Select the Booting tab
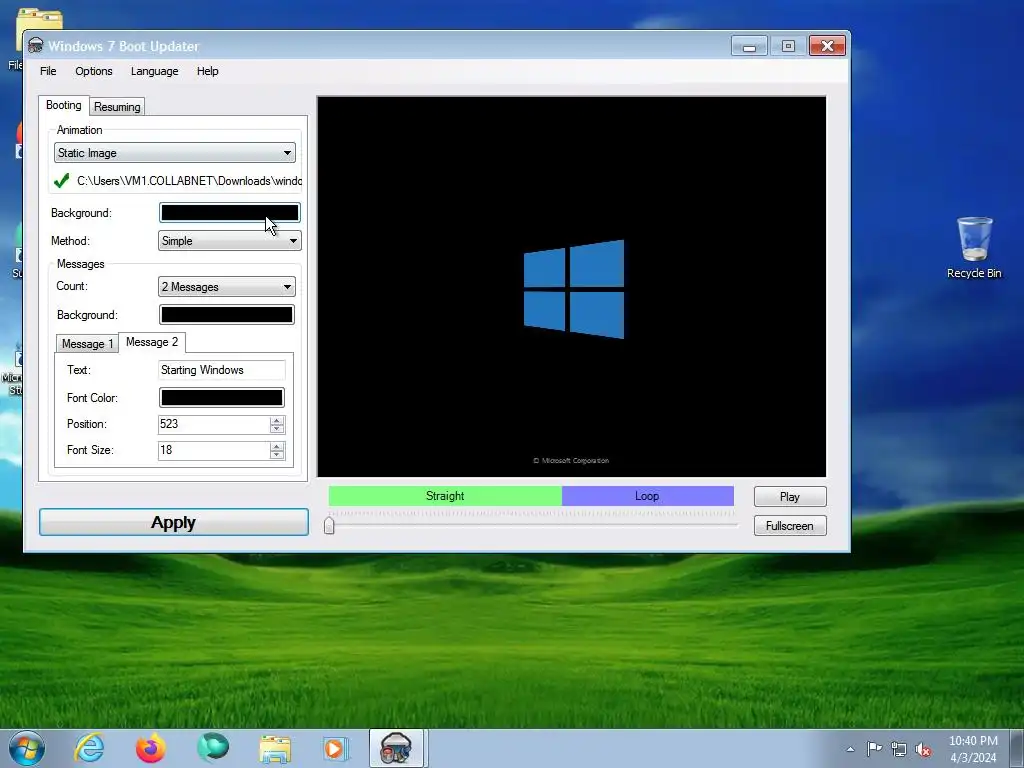This screenshot has height=768, width=1024. [x=63, y=105]
